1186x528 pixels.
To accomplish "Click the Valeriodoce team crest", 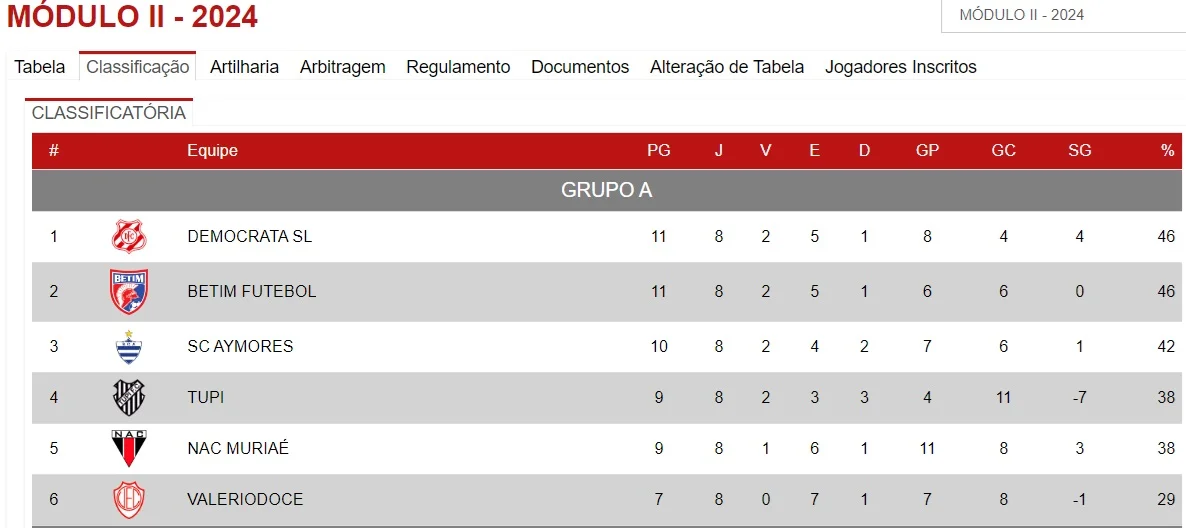I will click(x=129, y=500).
